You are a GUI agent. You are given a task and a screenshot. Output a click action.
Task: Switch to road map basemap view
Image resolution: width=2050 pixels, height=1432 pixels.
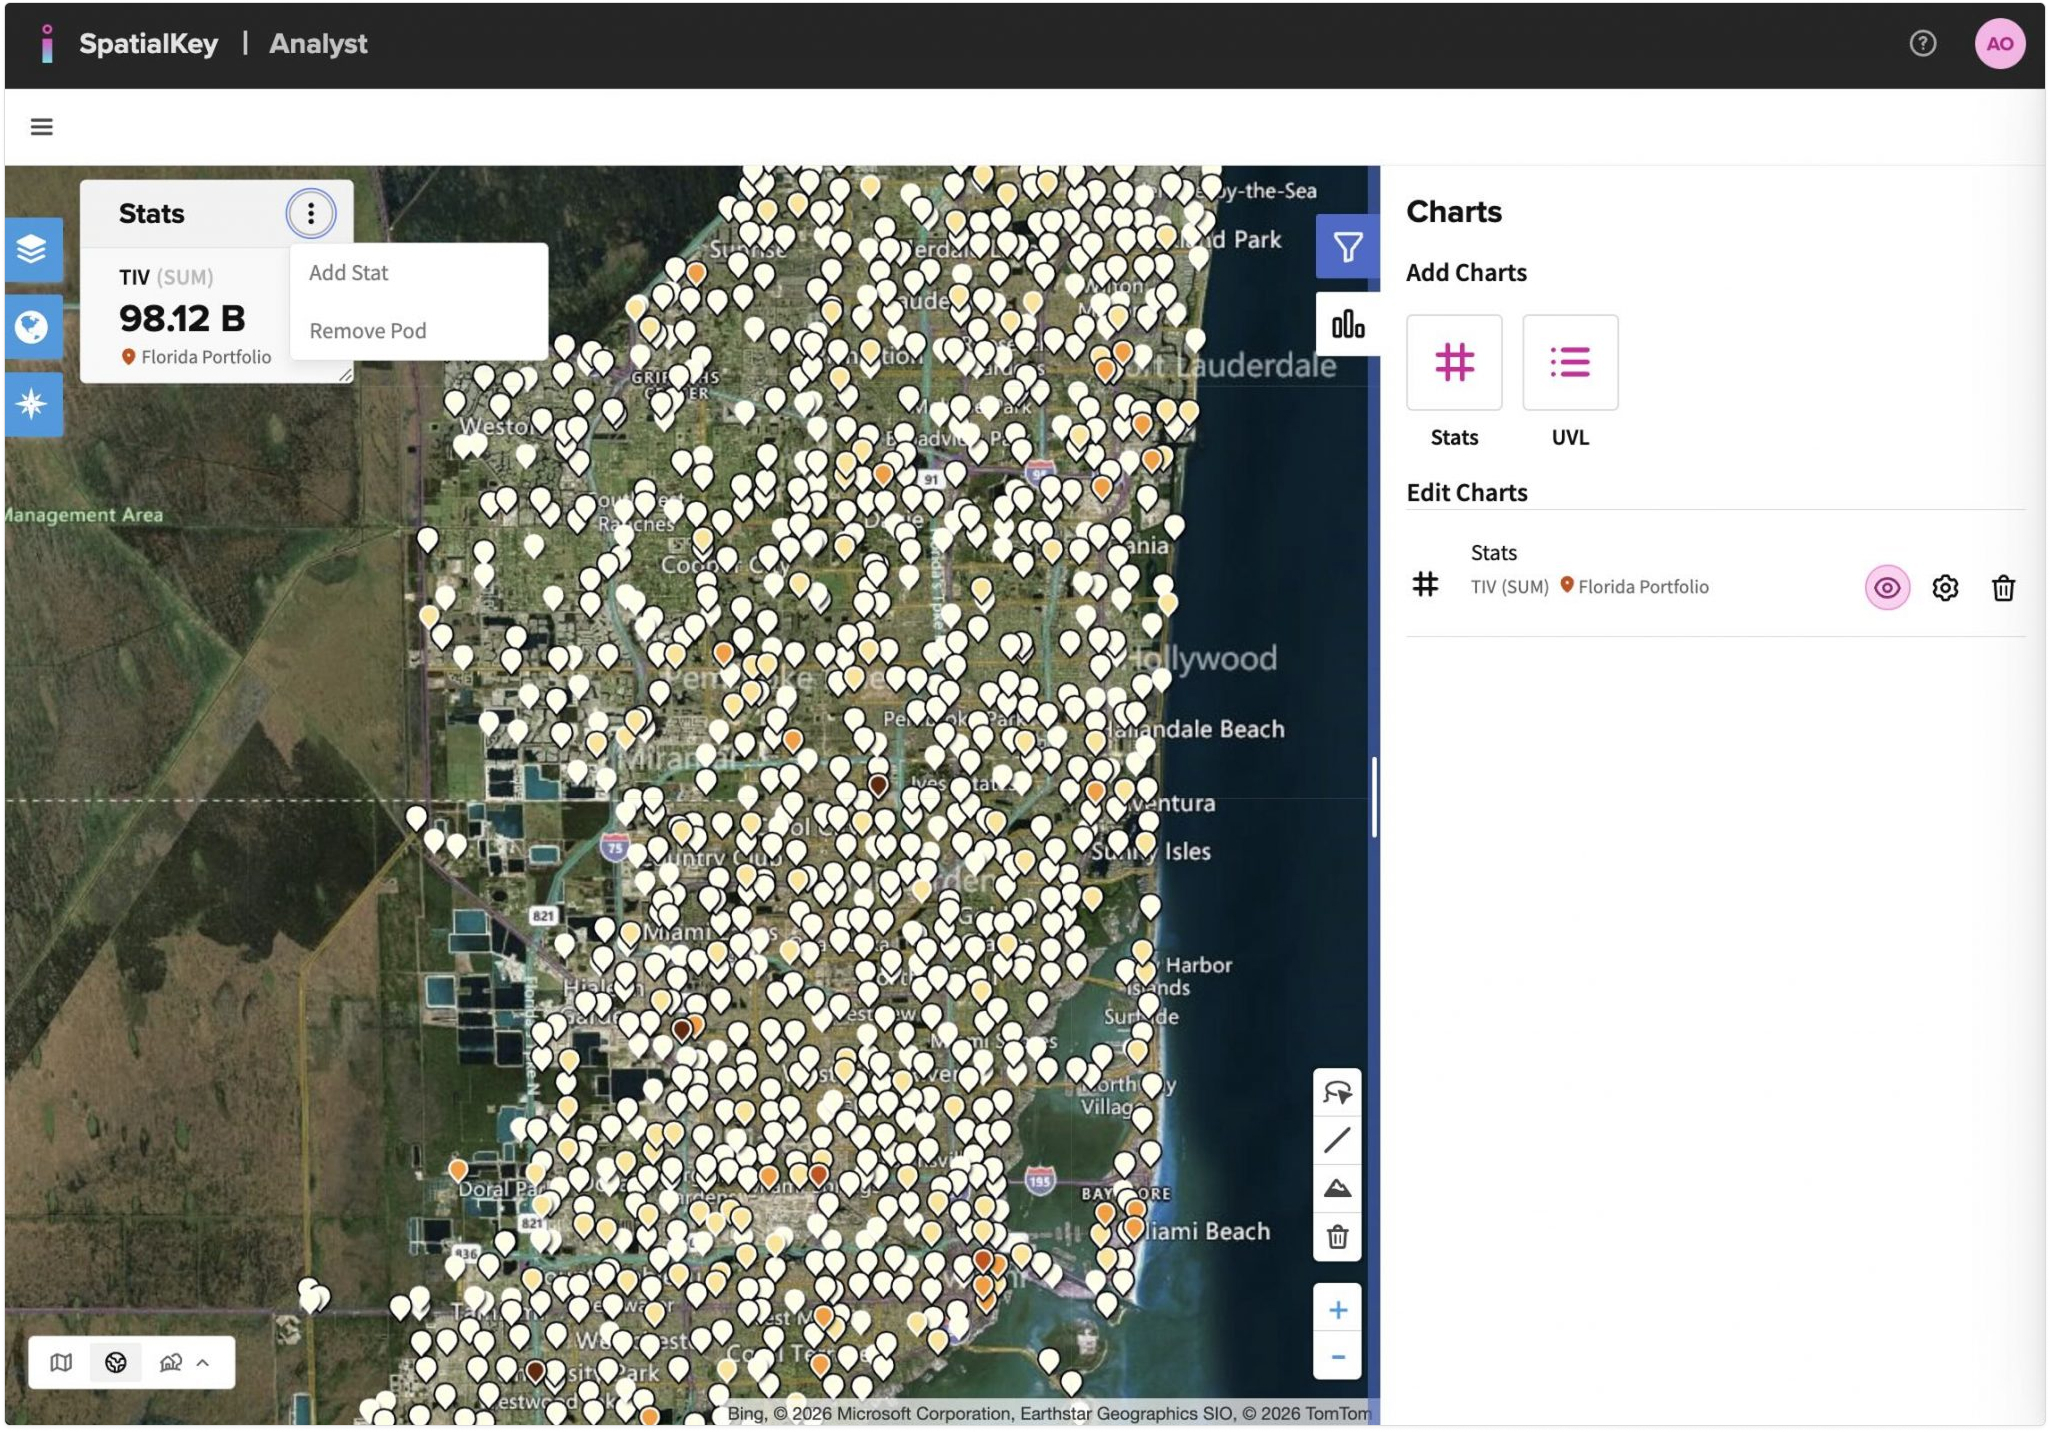(61, 1362)
